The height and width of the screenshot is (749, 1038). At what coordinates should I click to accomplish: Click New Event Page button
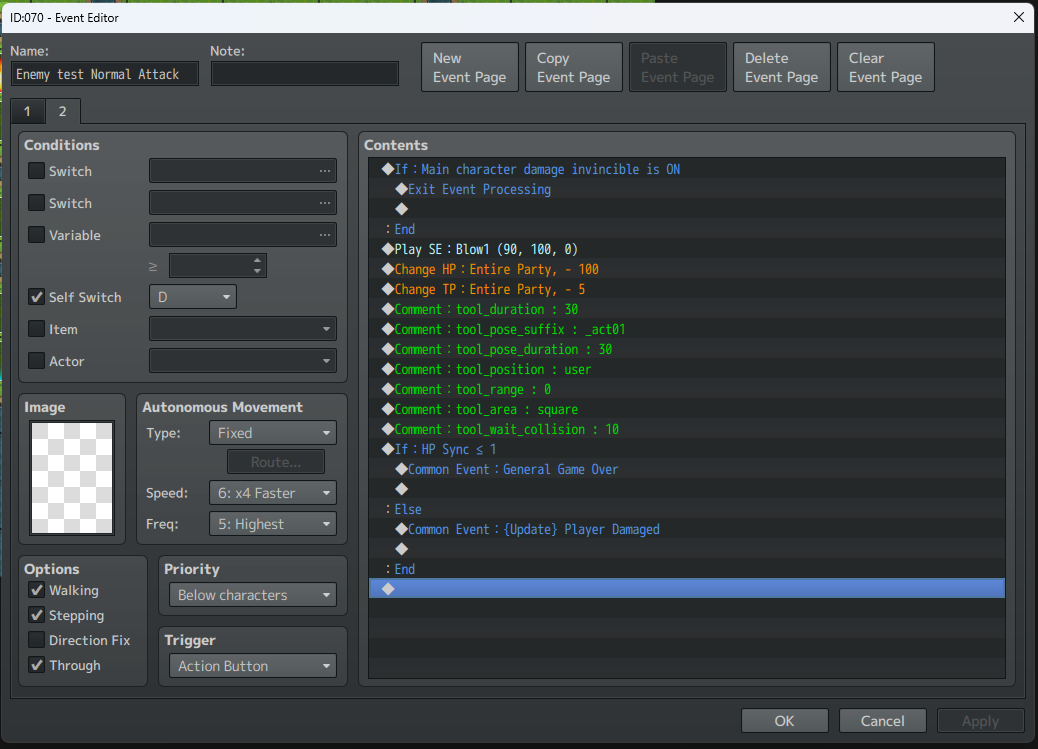(469, 68)
